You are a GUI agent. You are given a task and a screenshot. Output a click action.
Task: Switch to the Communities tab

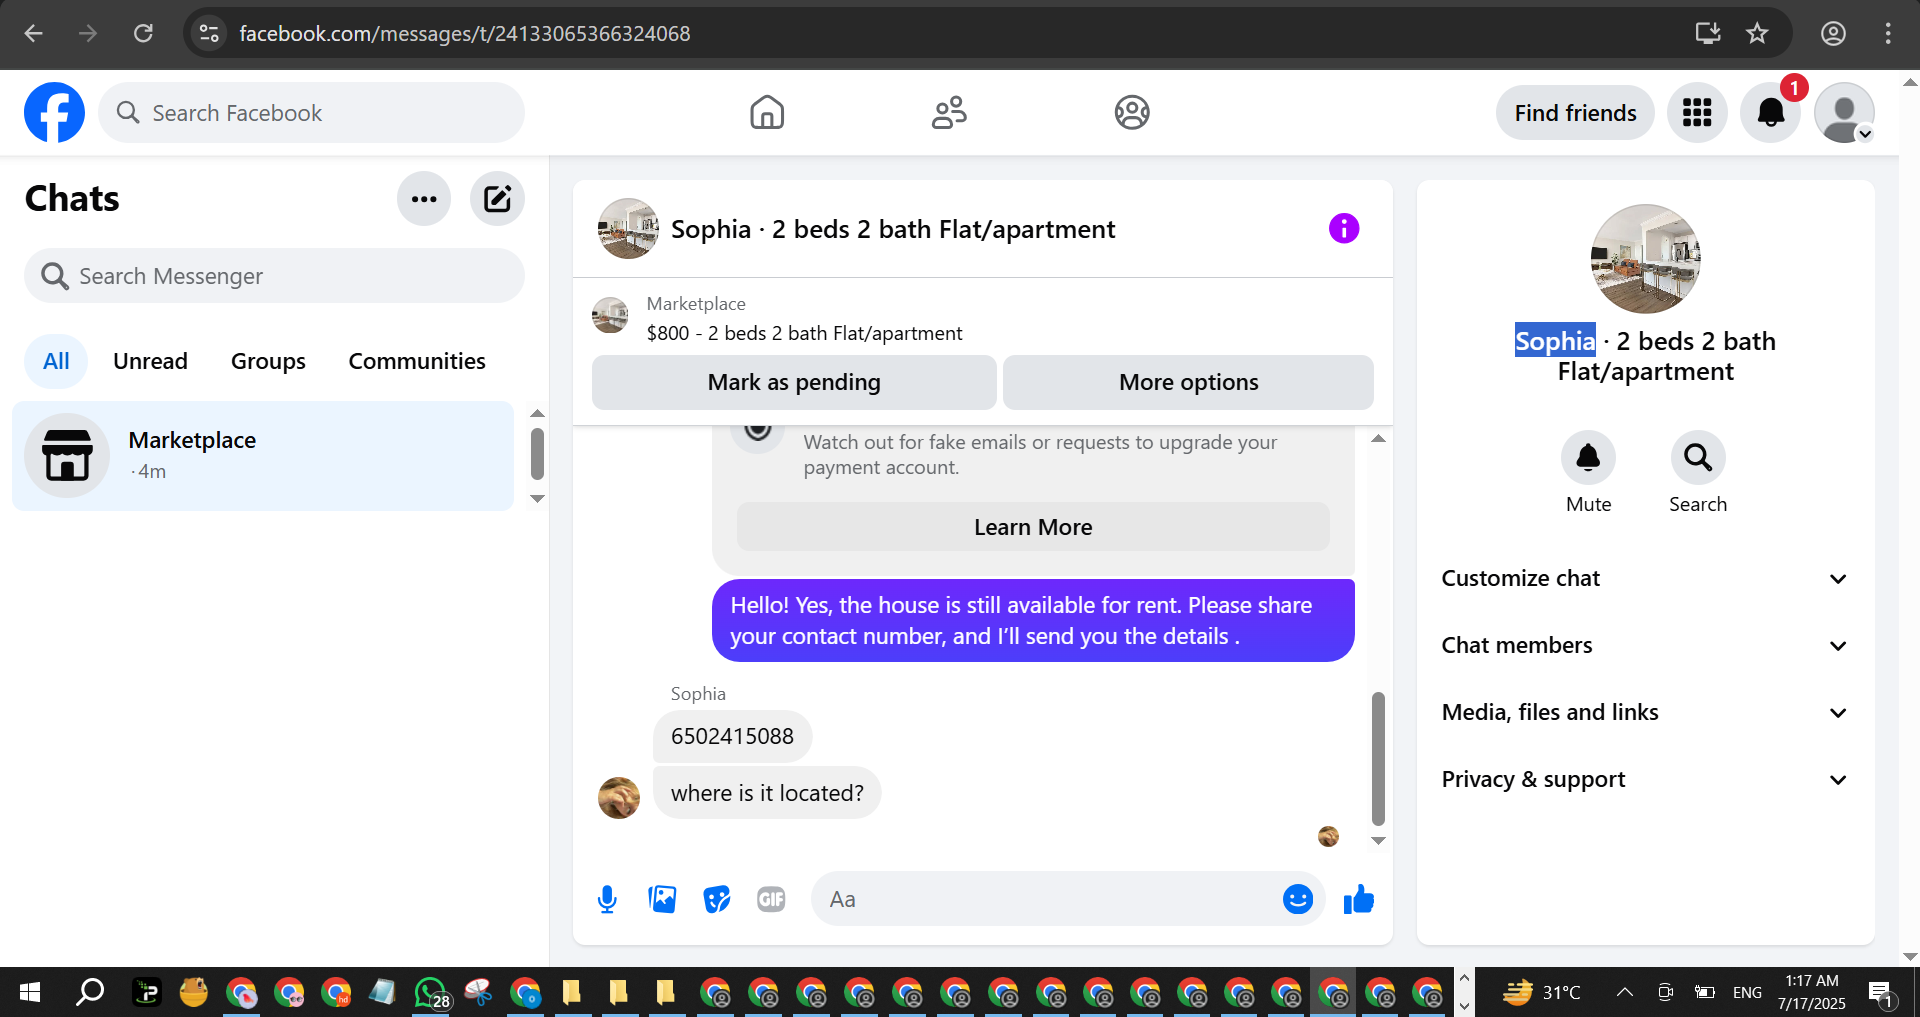click(x=417, y=361)
